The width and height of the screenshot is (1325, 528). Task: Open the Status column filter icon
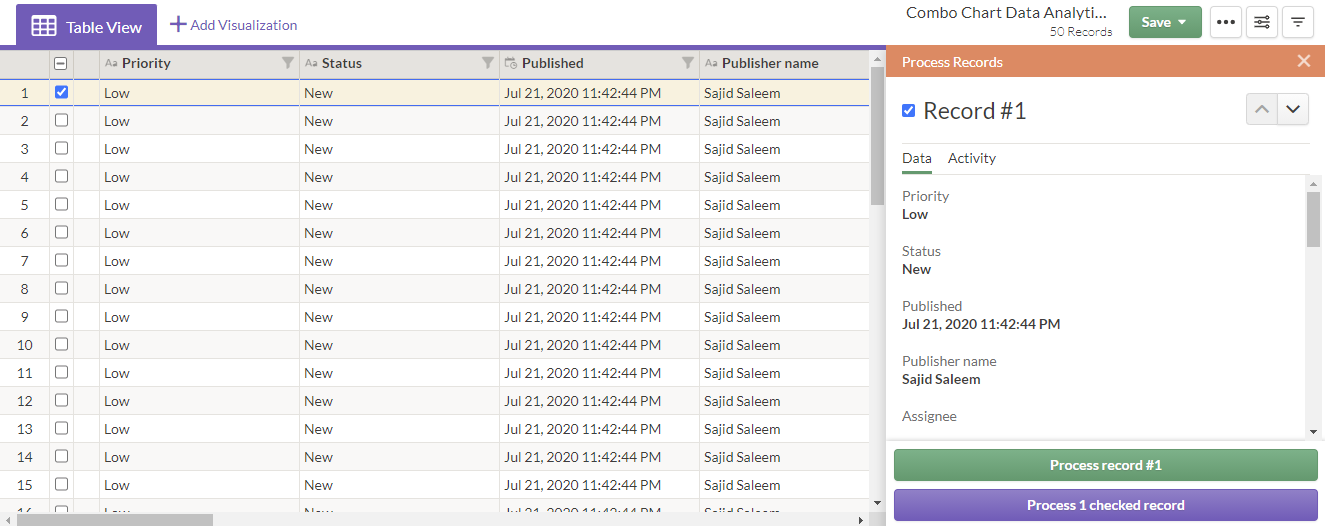(488, 63)
